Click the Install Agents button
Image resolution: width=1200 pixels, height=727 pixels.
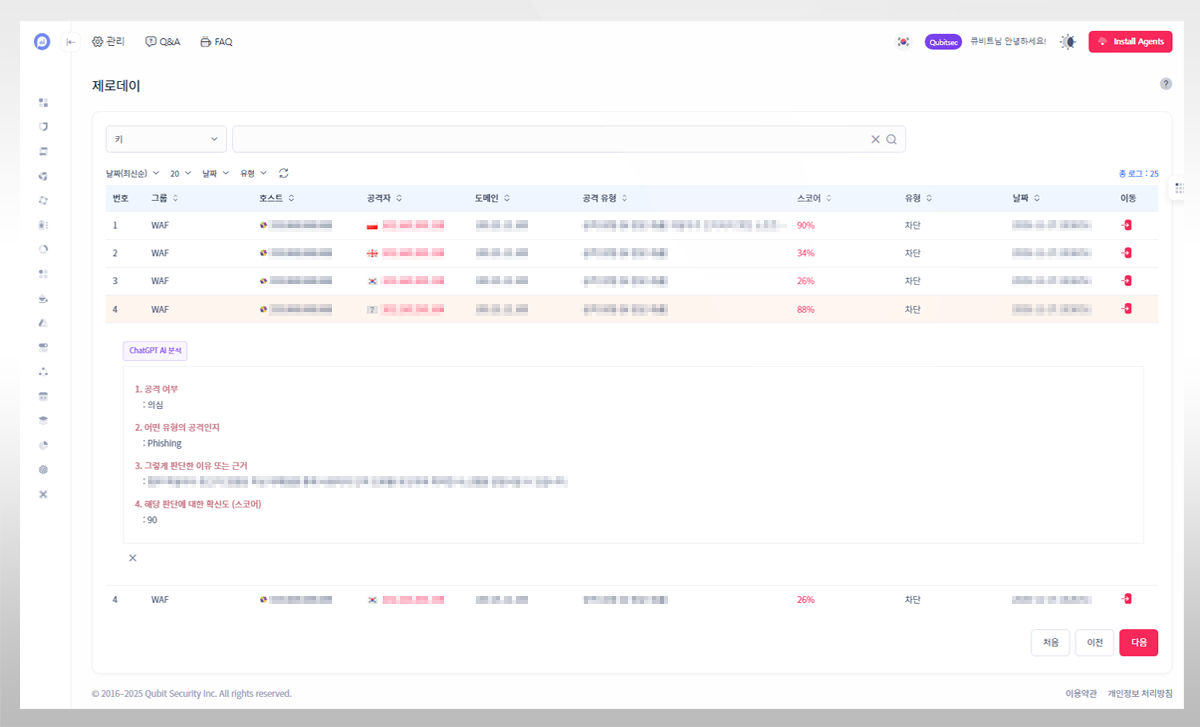(1130, 42)
